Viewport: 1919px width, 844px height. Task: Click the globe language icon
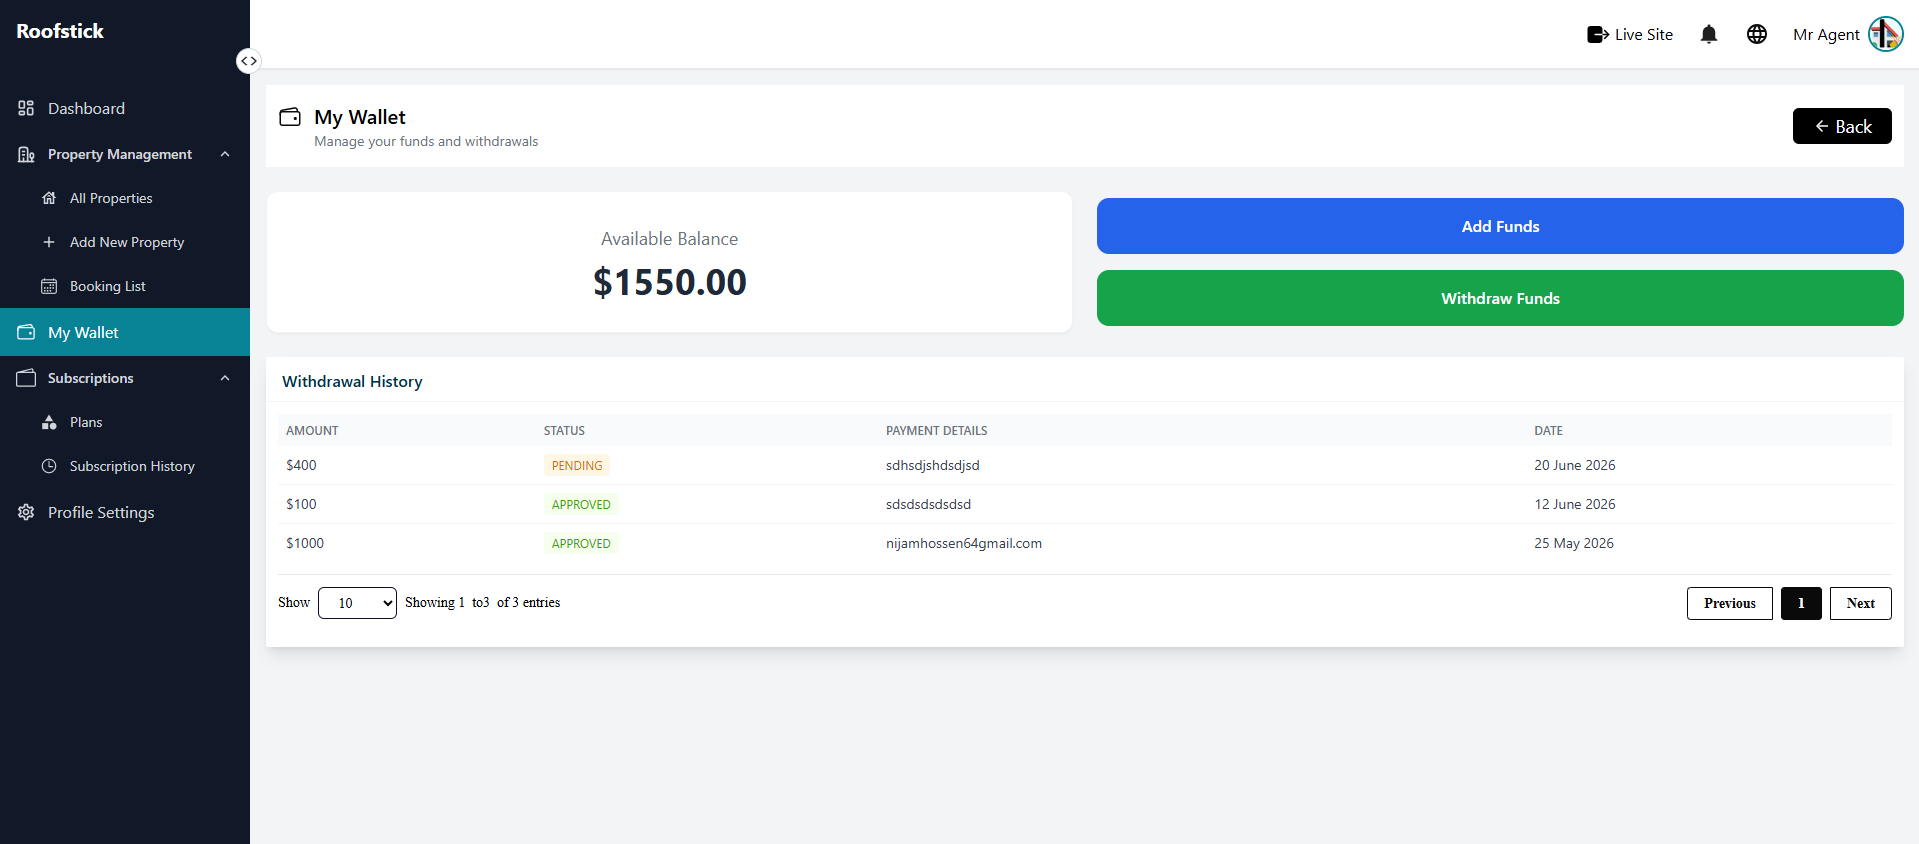click(1757, 34)
